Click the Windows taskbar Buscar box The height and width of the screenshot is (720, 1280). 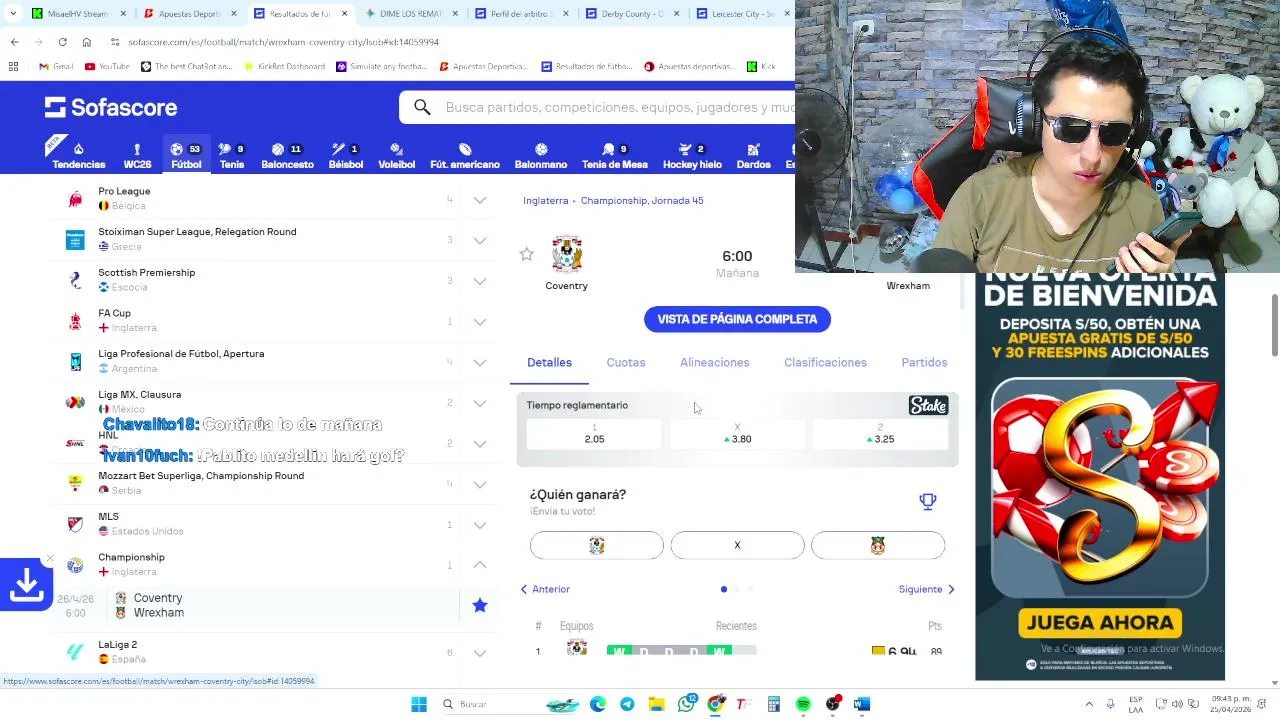pyautogui.click(x=485, y=704)
